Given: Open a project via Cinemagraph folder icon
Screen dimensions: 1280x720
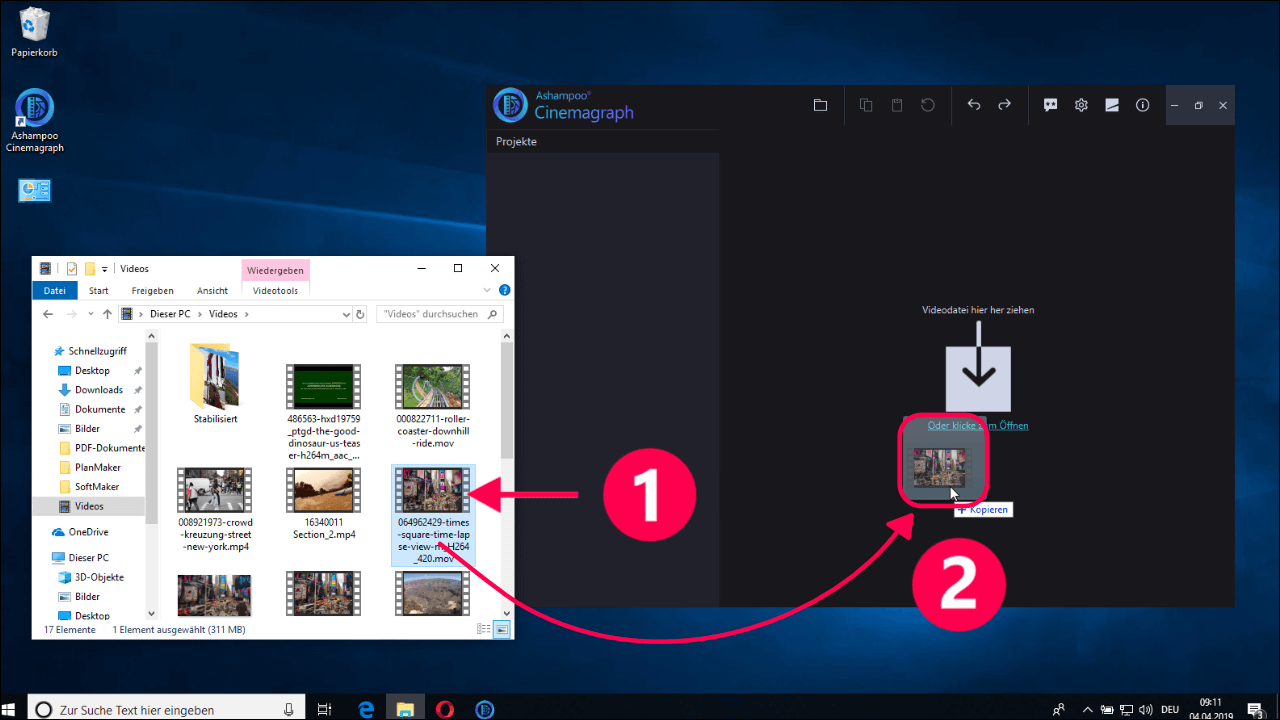Looking at the screenshot, I should tap(820, 105).
